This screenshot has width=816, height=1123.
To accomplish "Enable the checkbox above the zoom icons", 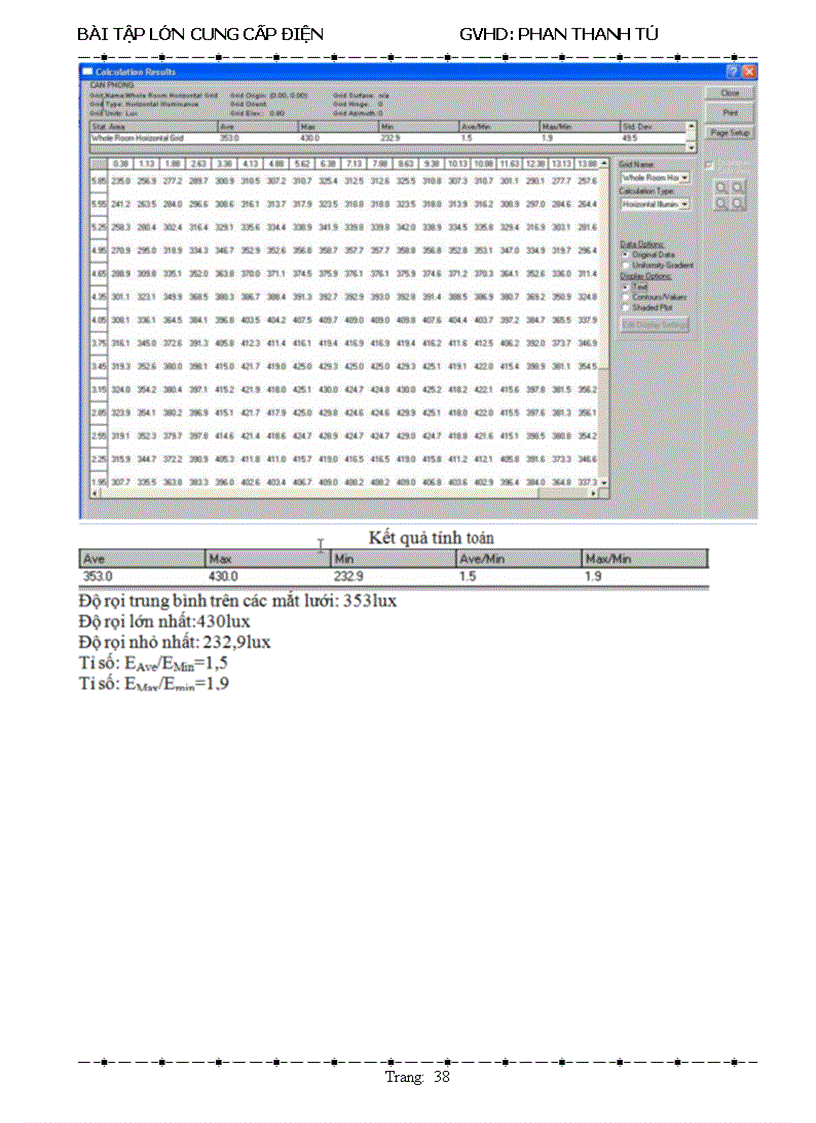I will pos(709,166).
